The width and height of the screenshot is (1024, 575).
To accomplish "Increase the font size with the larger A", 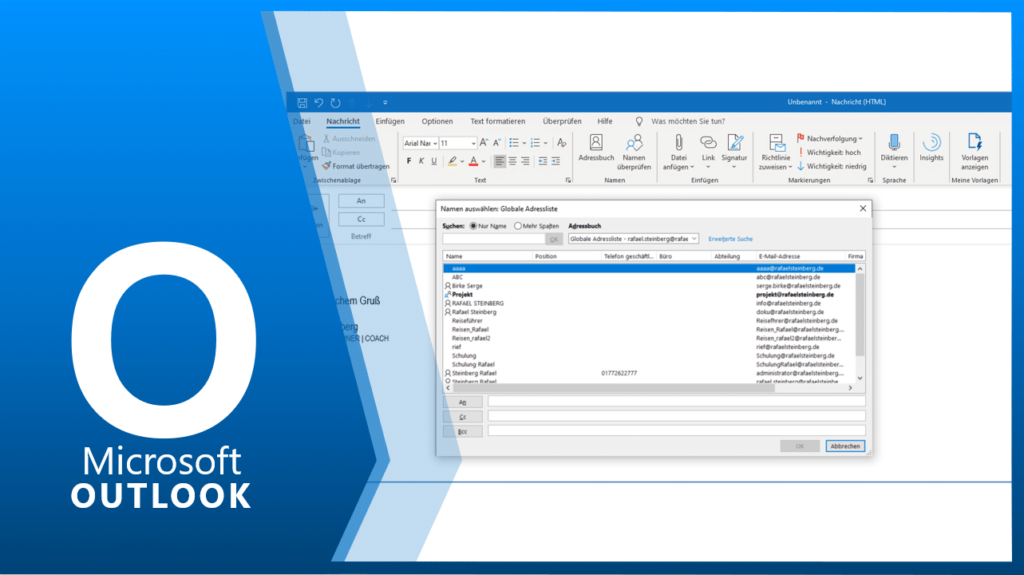I will [484, 142].
